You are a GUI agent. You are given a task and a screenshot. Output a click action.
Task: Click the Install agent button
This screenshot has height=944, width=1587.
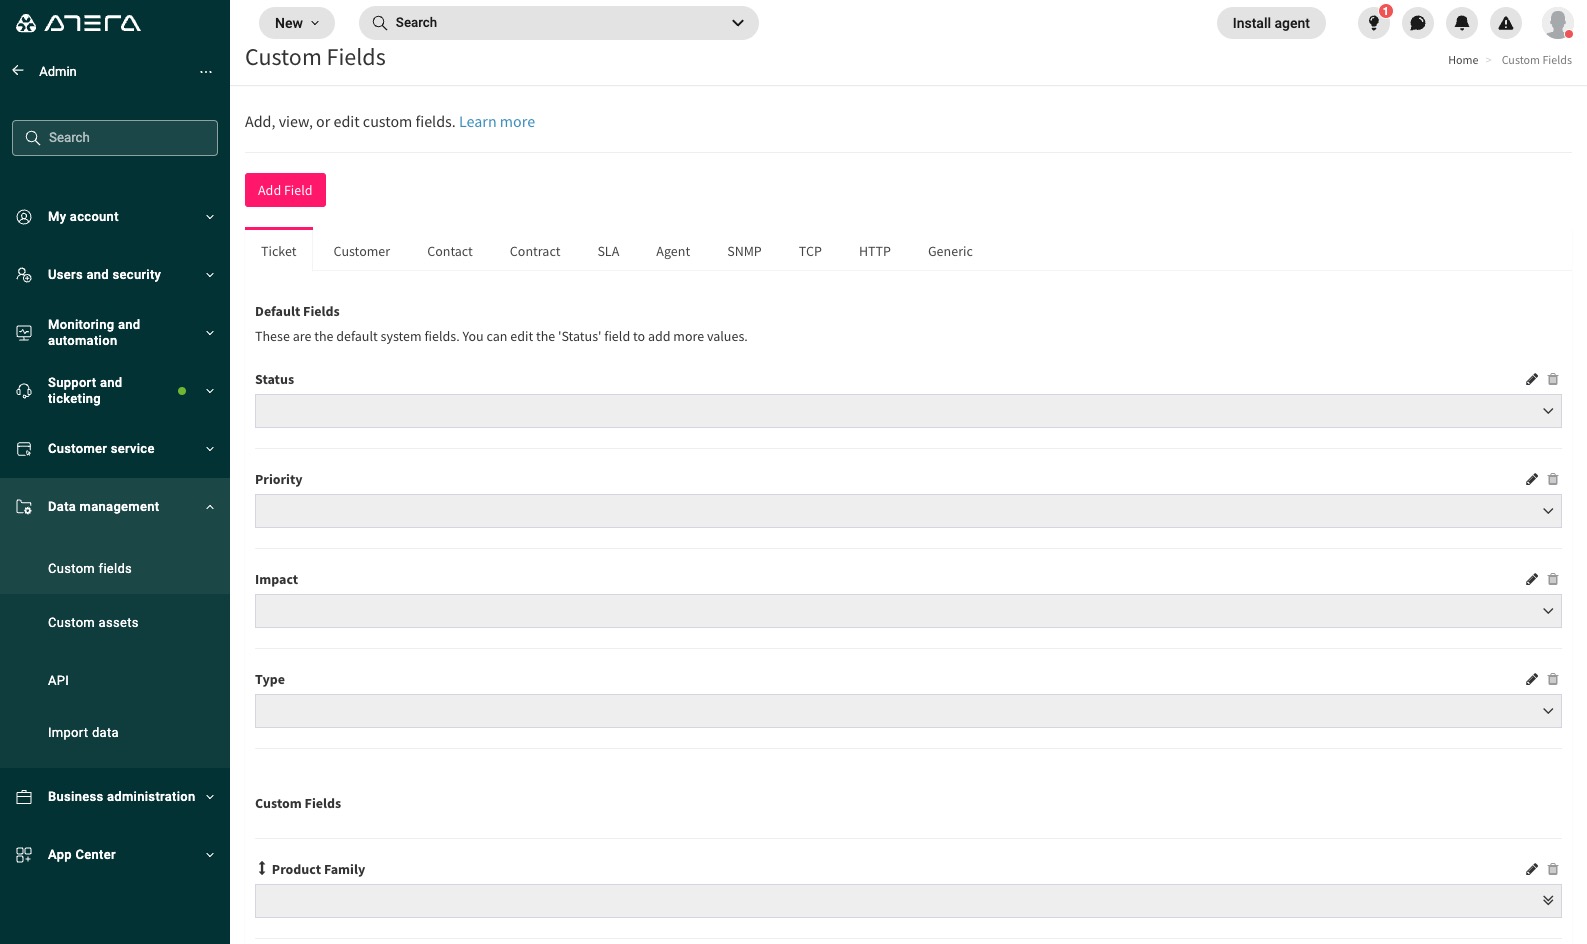tap(1271, 23)
